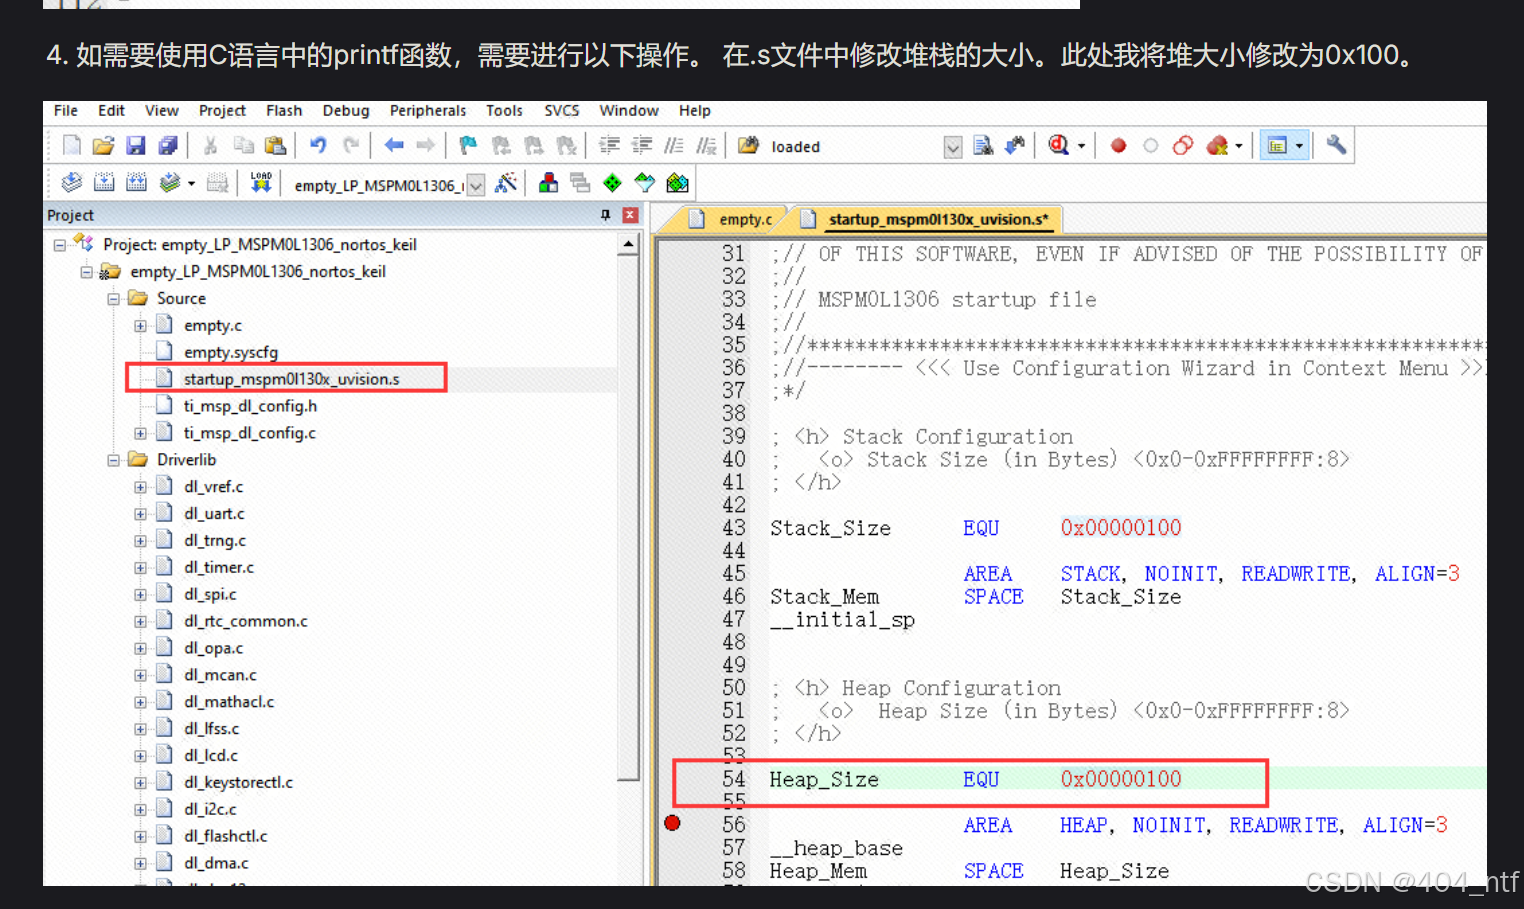This screenshot has height=909, width=1524.
Task: Open the batch build dropdown arrow
Action: [191, 184]
